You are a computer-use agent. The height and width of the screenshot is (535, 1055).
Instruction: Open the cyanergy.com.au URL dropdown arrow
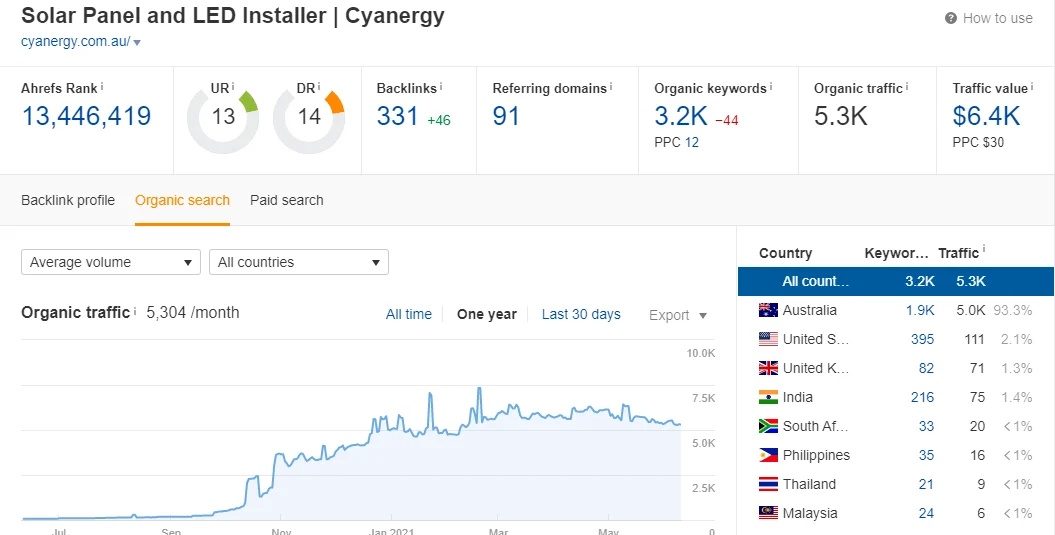point(137,42)
